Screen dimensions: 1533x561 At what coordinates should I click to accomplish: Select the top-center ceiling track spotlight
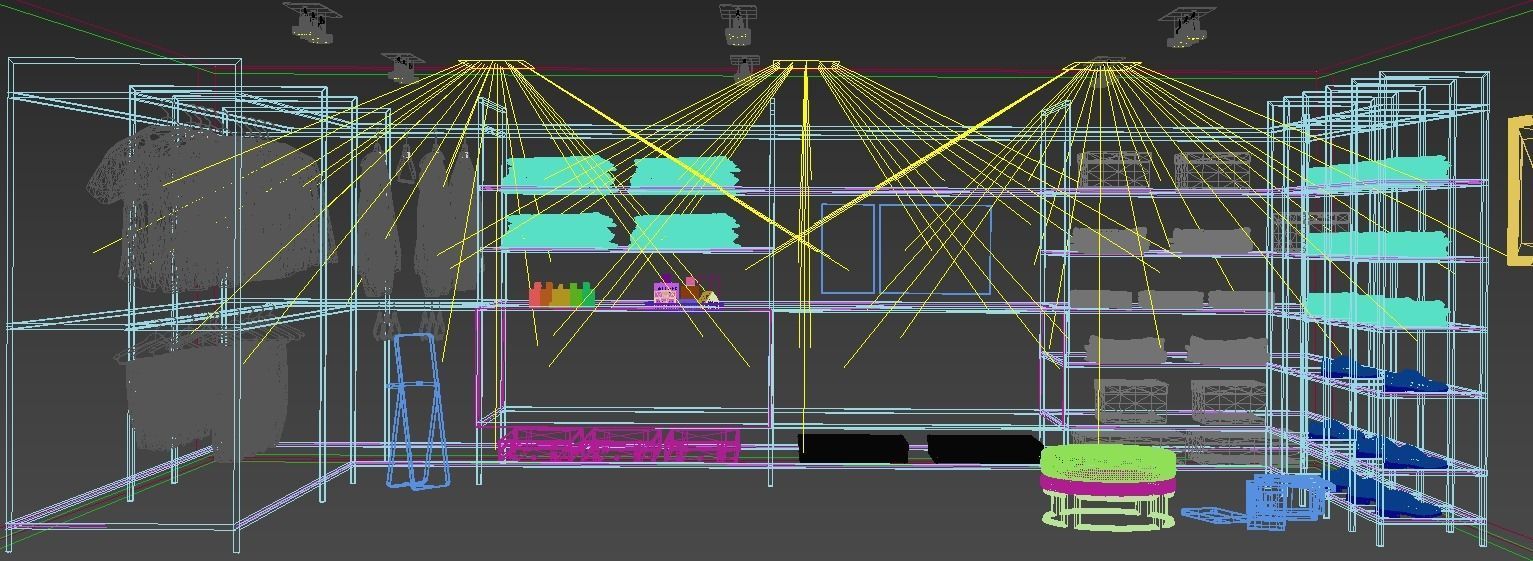click(738, 25)
